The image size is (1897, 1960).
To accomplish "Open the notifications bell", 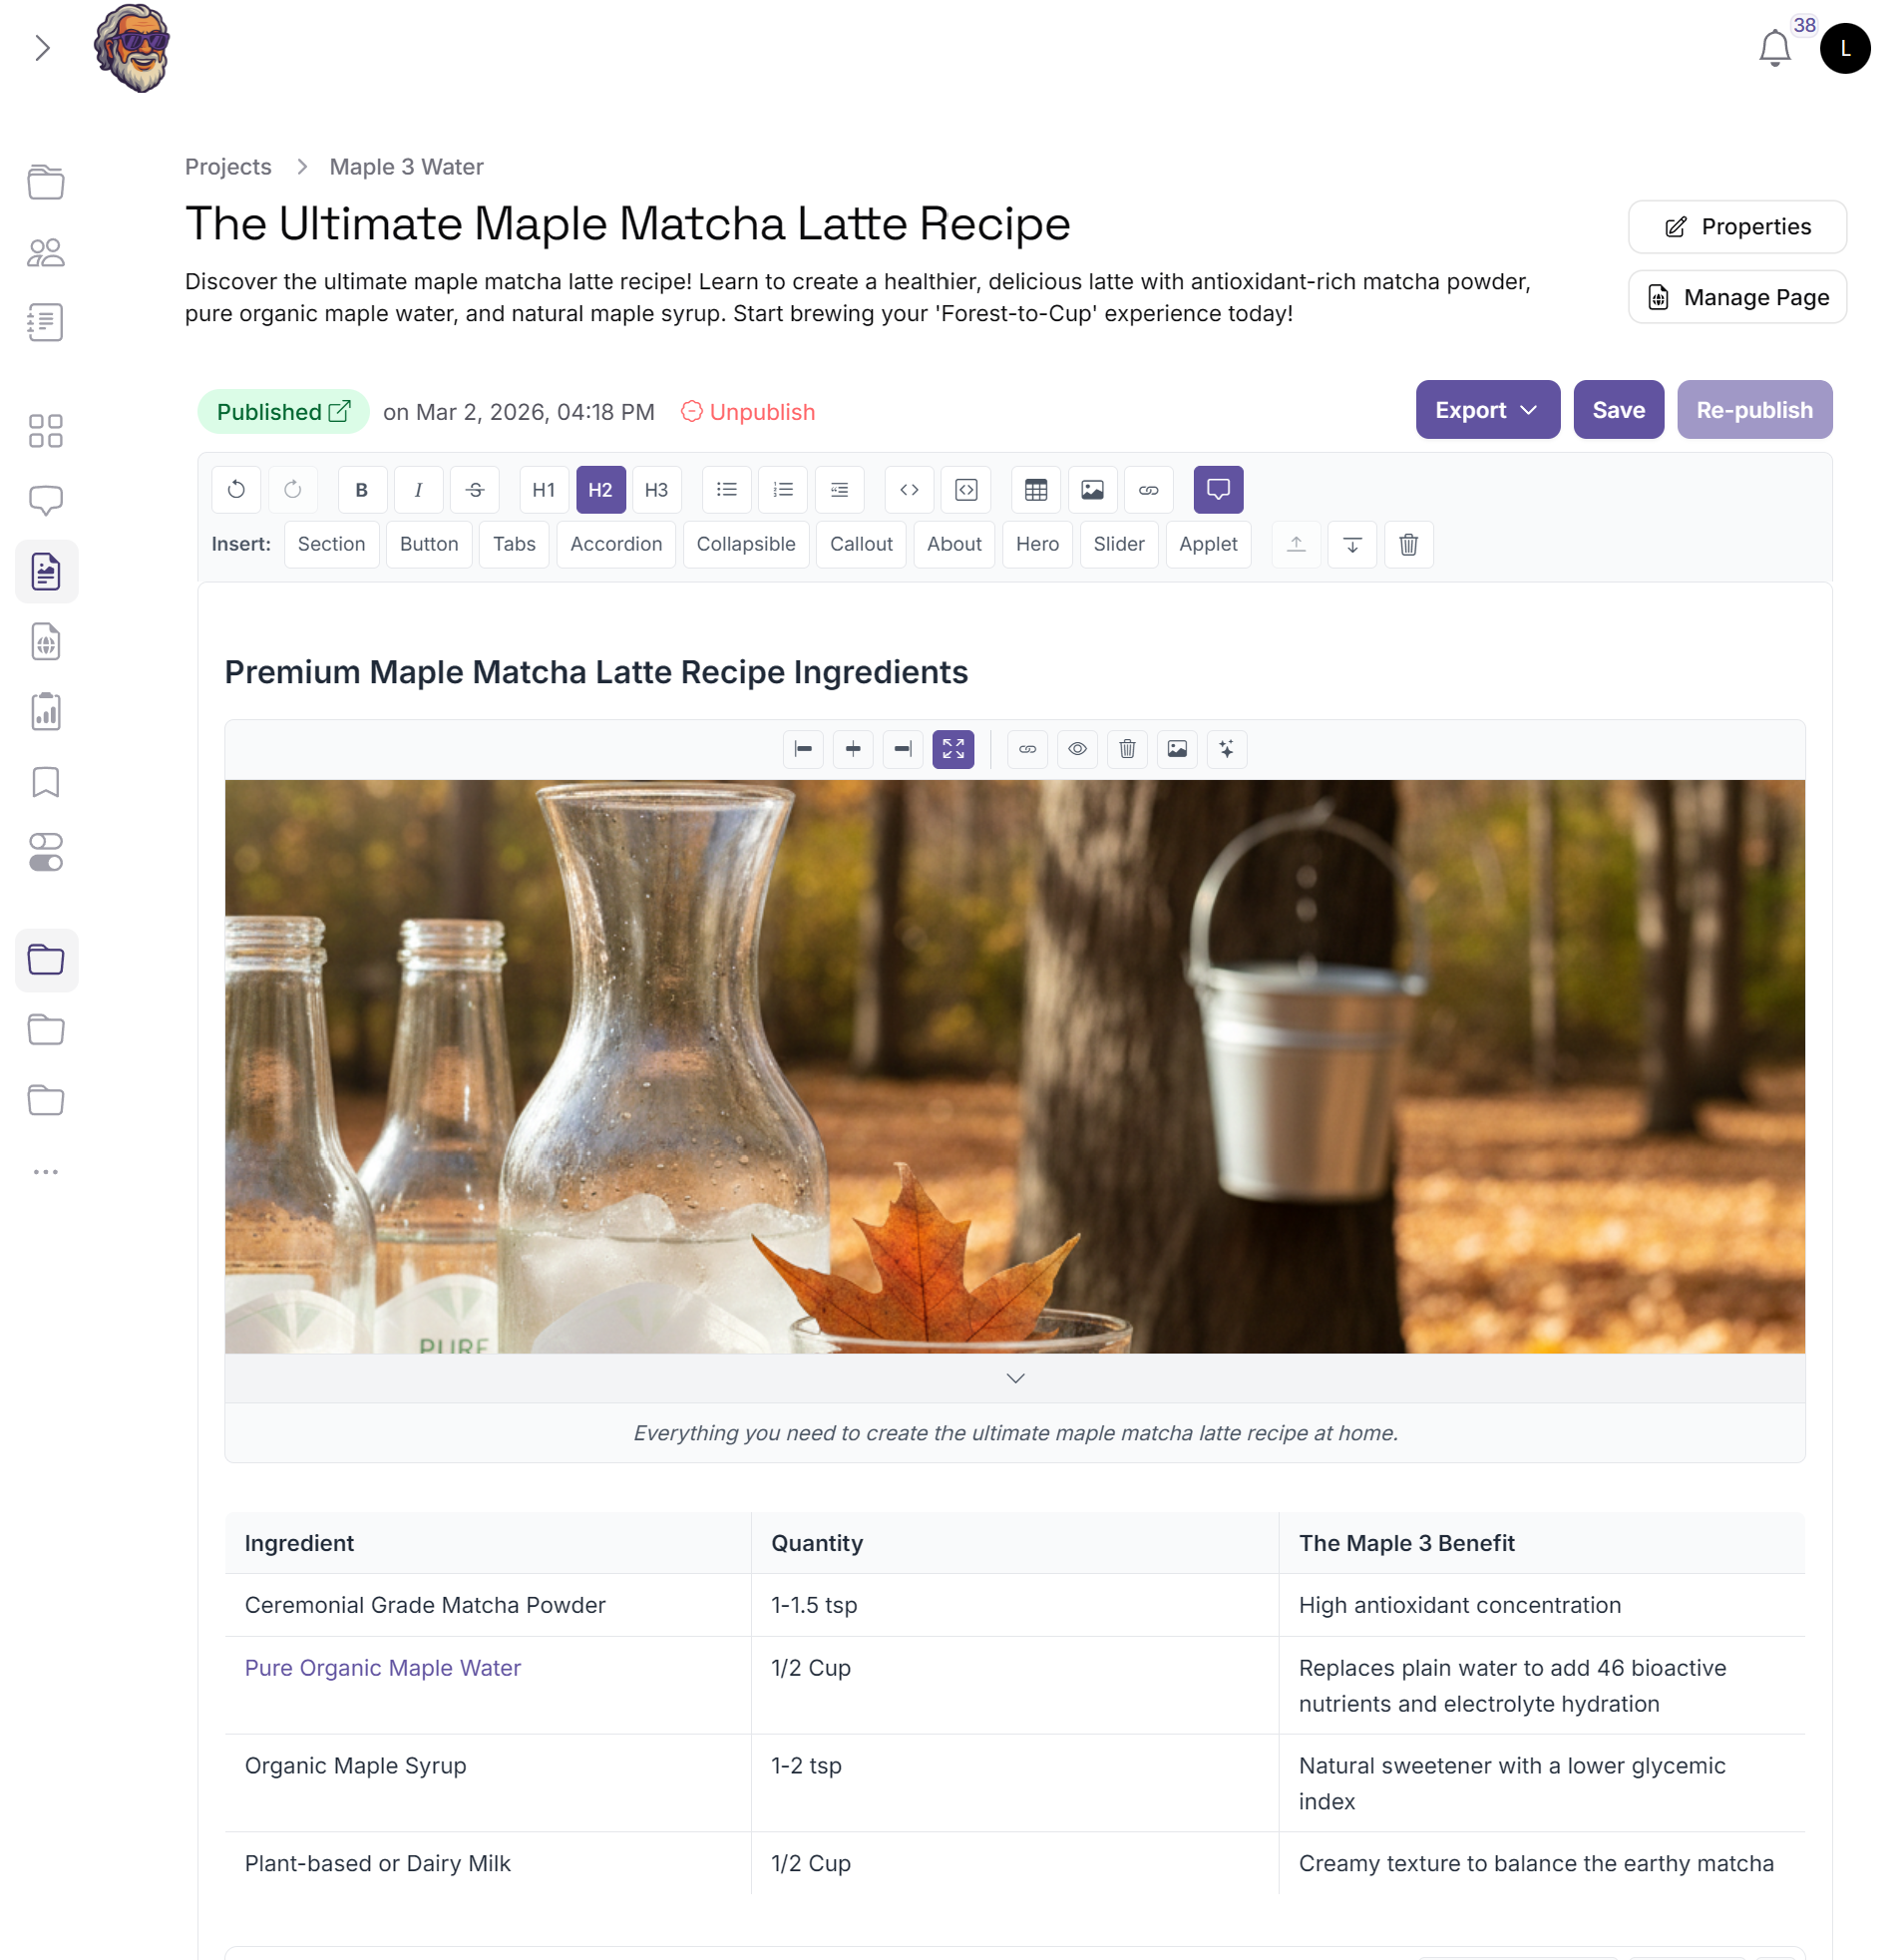I will pos(1775,48).
